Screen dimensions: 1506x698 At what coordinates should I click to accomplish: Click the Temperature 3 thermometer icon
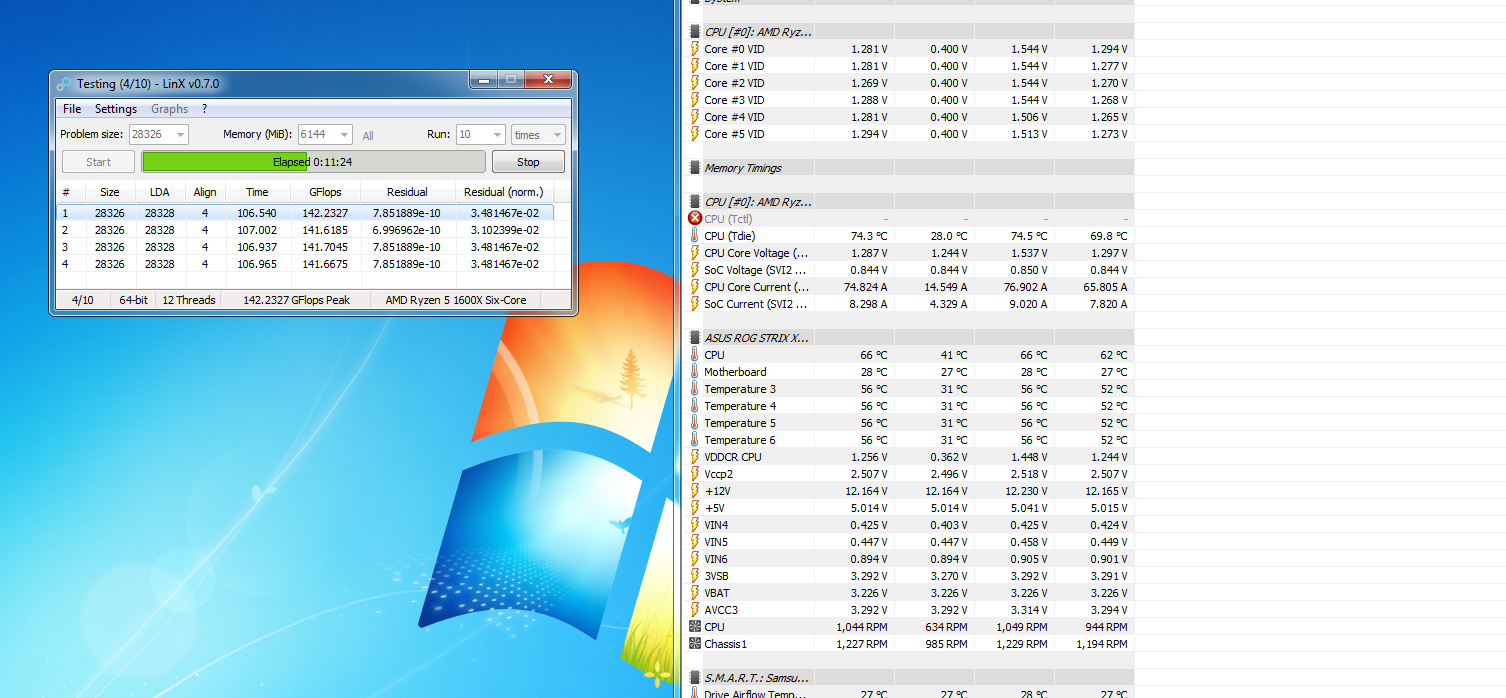695,389
